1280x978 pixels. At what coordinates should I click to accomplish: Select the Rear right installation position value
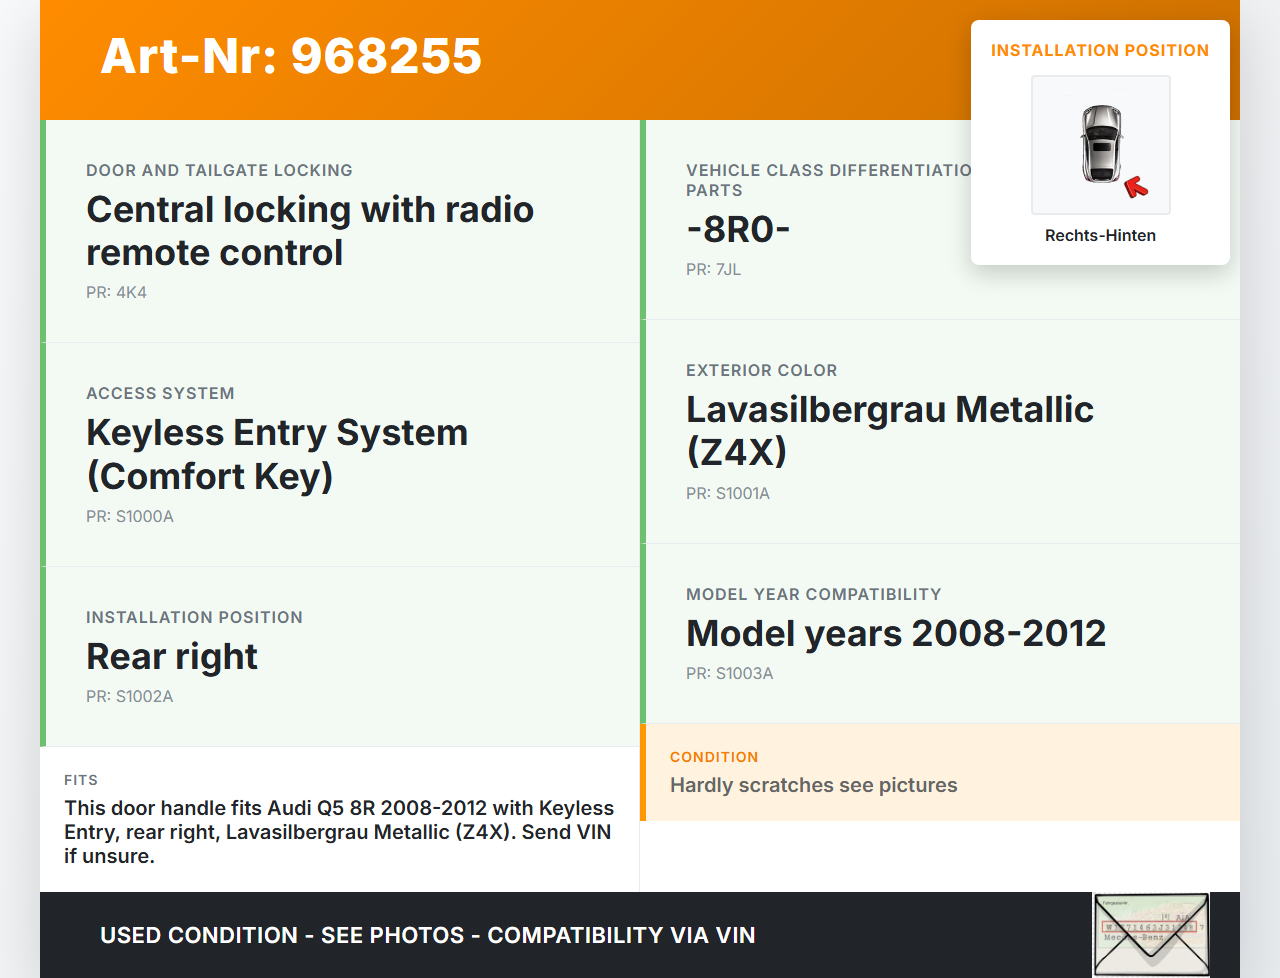[172, 657]
